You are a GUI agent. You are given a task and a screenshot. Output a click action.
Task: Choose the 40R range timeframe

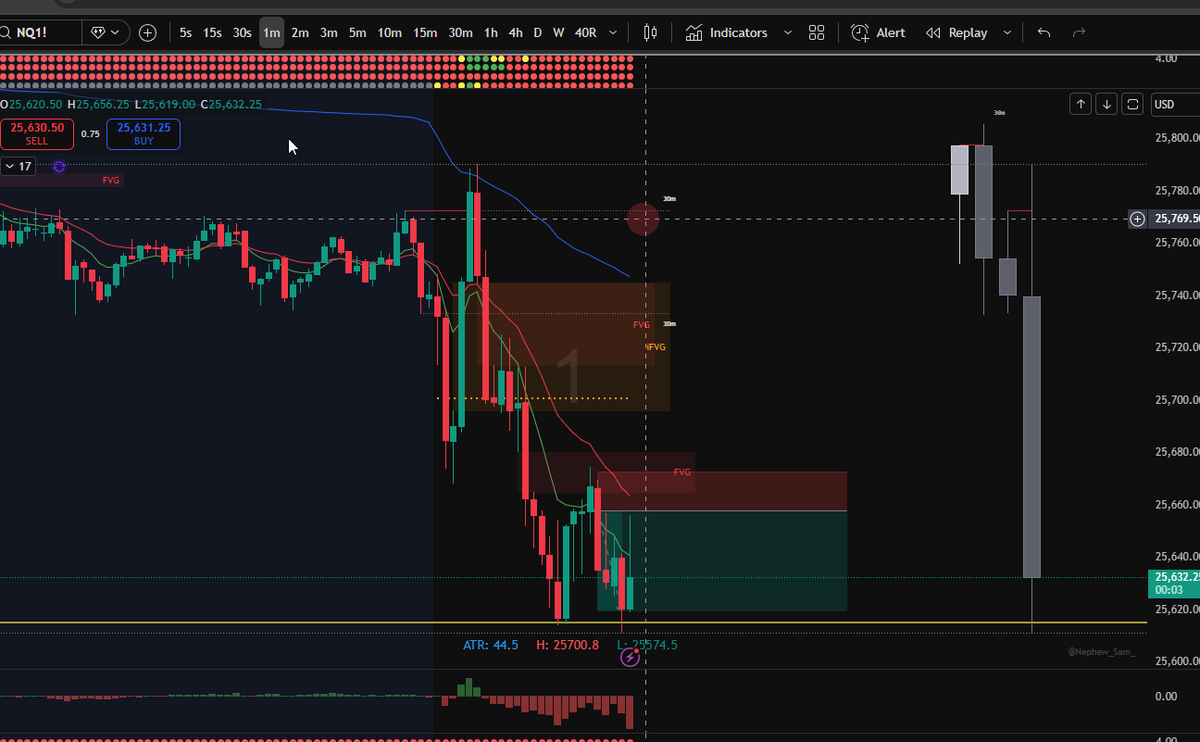click(x=586, y=33)
